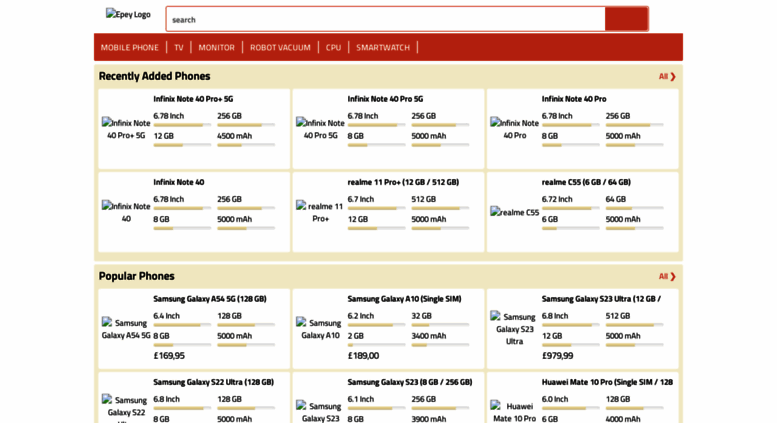Open Infinix Note 40 Pro title link

(x=574, y=99)
